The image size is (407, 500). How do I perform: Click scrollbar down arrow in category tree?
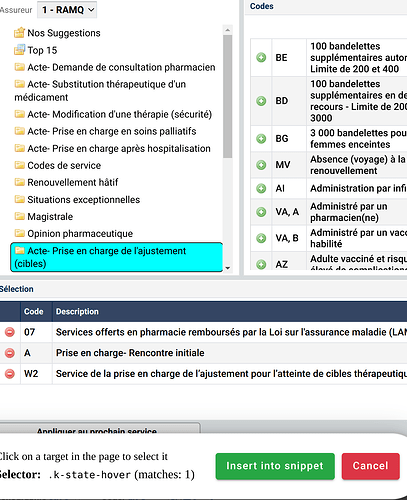pos(228,268)
